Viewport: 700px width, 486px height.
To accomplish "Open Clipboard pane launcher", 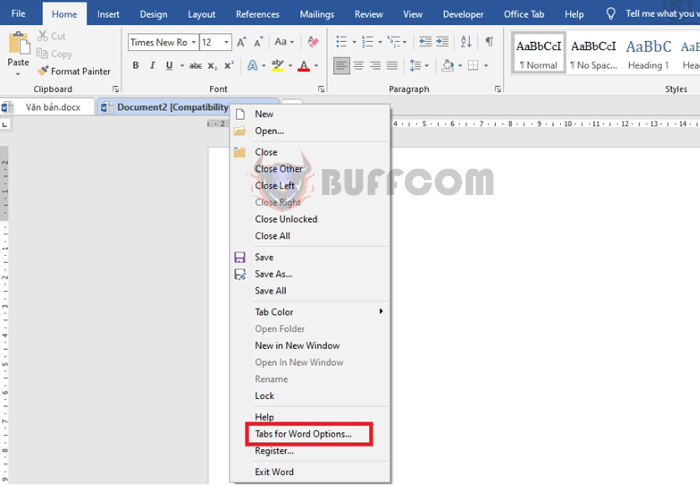I will [116, 89].
